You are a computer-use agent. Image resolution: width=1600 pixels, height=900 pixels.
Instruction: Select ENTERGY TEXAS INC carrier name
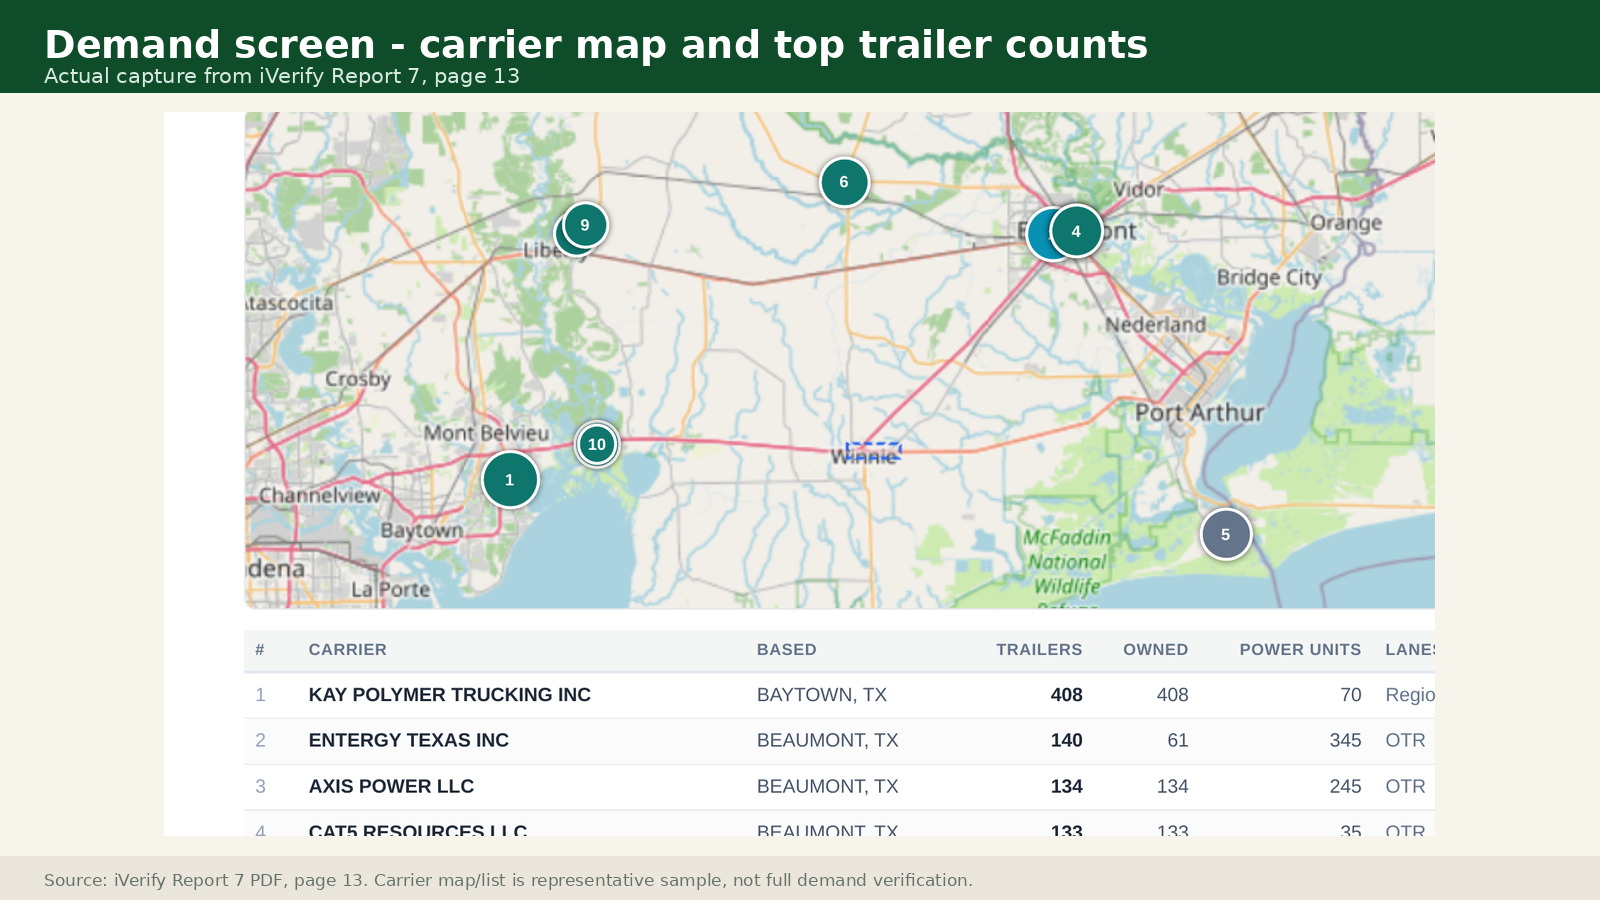(x=409, y=741)
